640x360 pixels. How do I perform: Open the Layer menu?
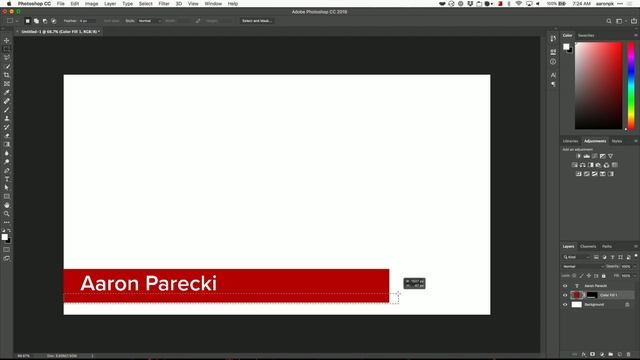[110, 4]
